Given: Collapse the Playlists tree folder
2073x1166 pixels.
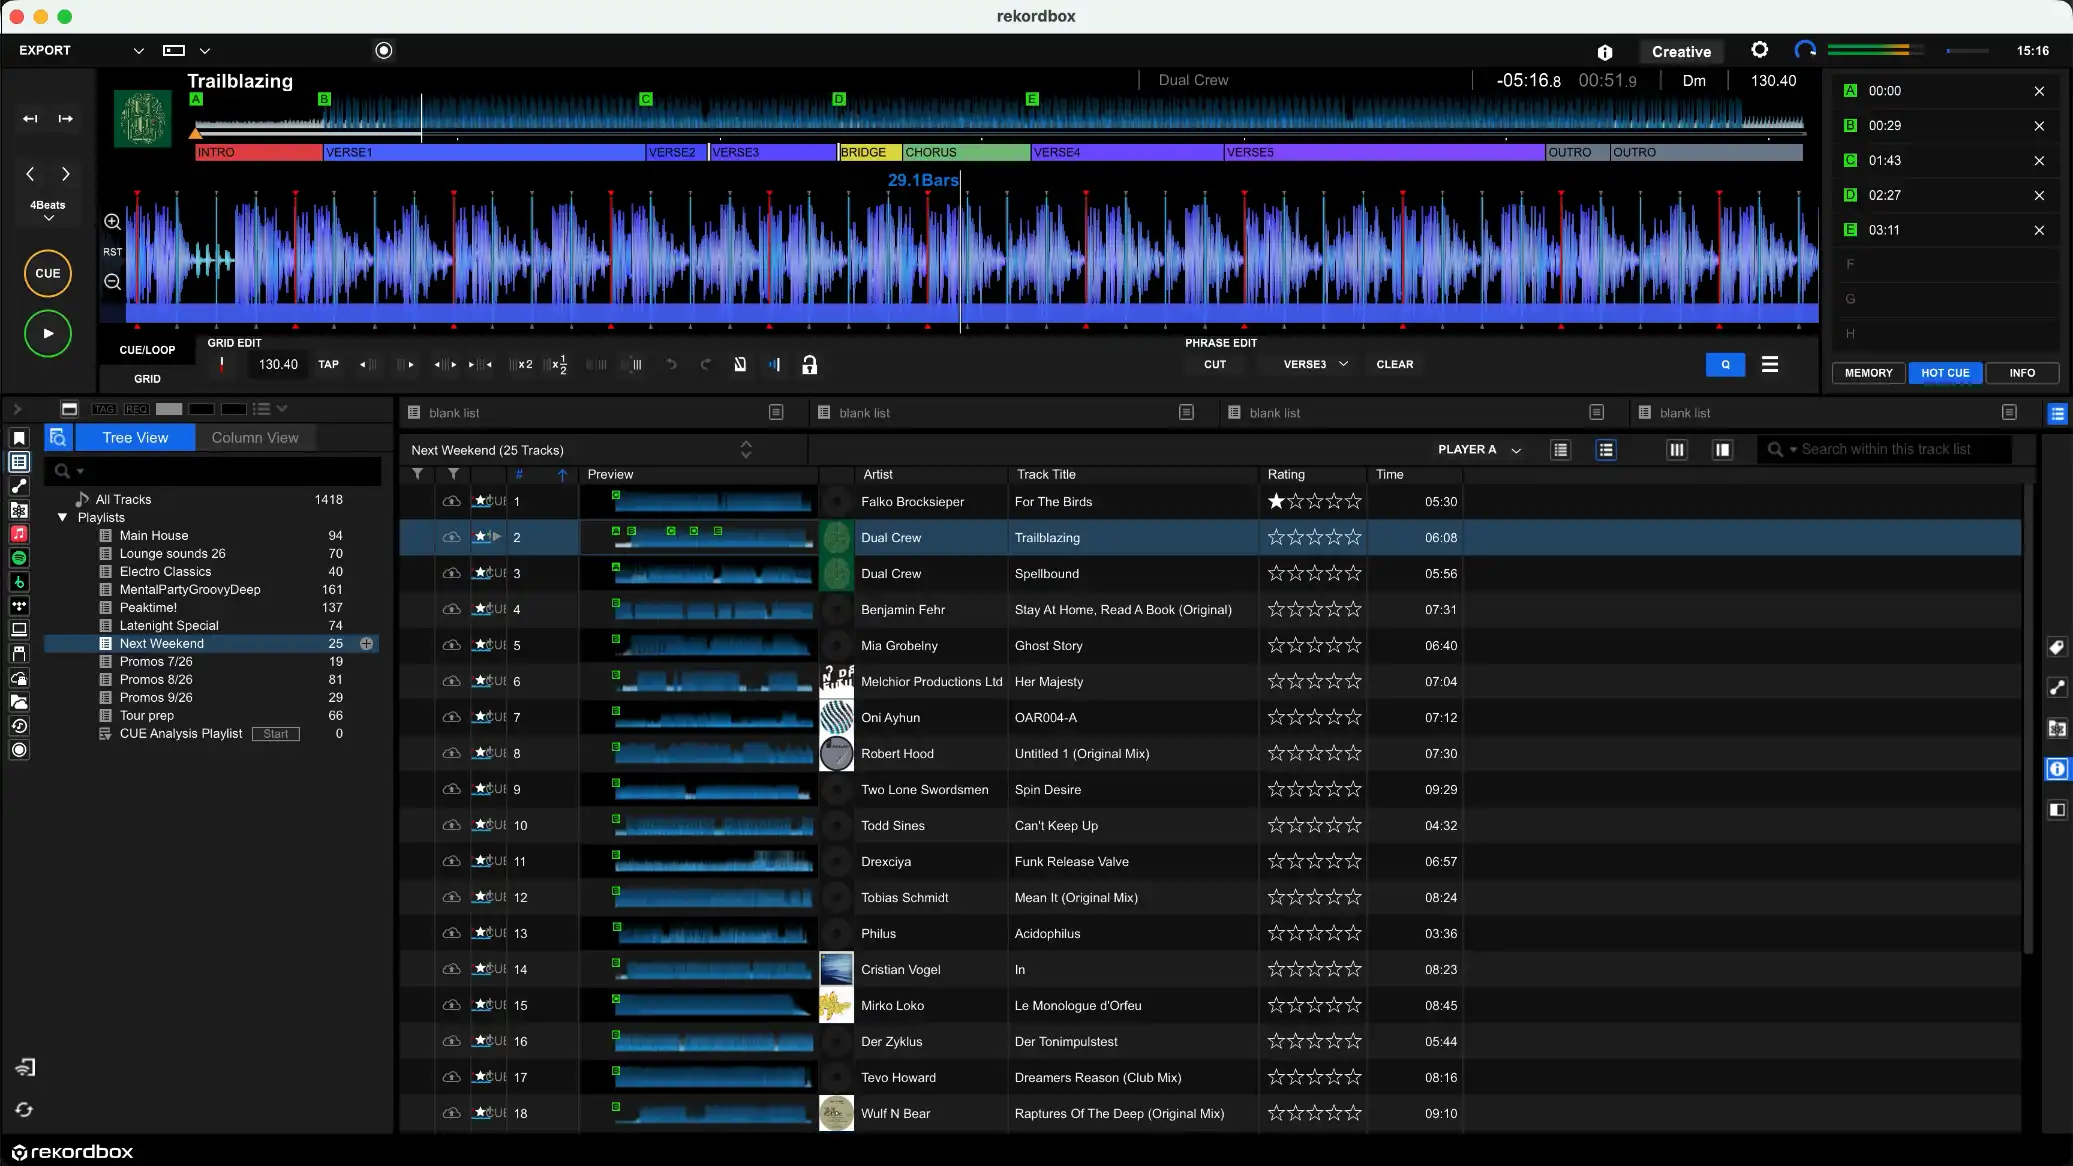Looking at the screenshot, I should 63,518.
